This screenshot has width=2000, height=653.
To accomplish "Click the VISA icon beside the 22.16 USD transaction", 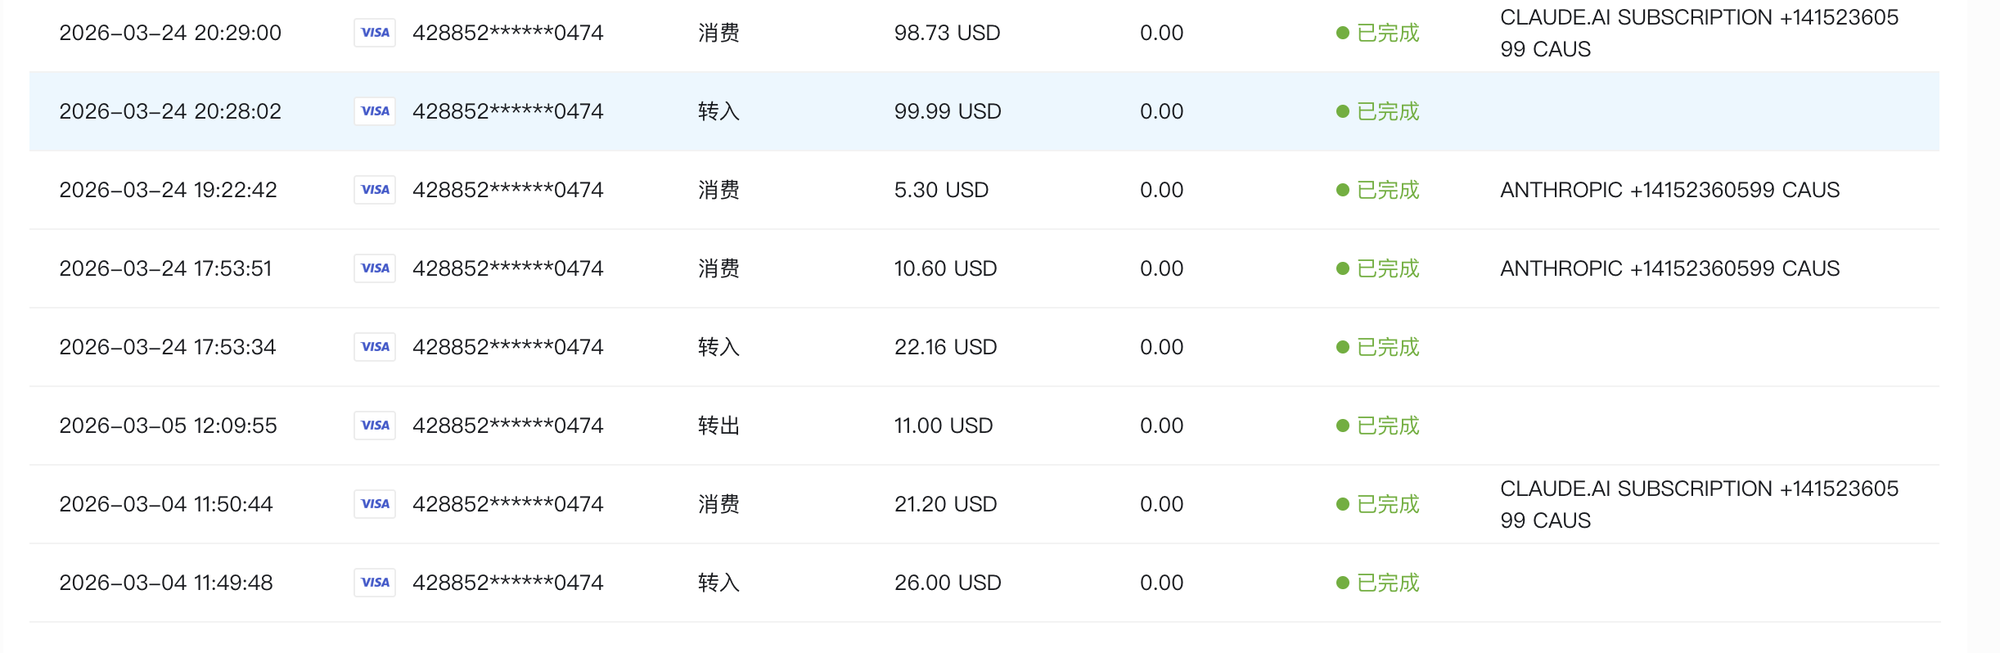I will coord(375,347).
